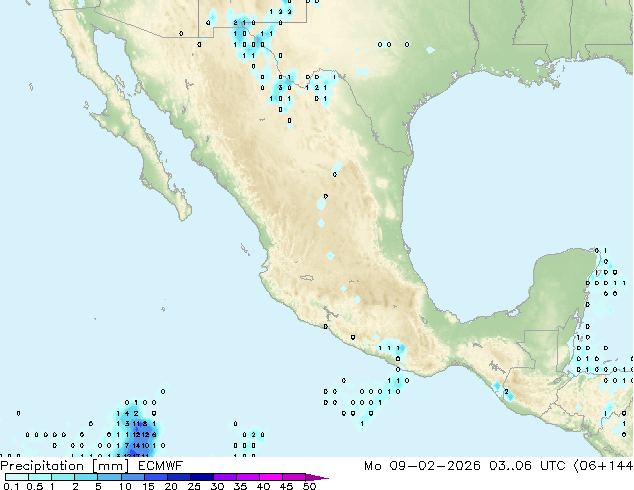Screen dimensions: 634x490
Task: Click the 35–40 mm legend color swatch
Action: pos(247,477)
